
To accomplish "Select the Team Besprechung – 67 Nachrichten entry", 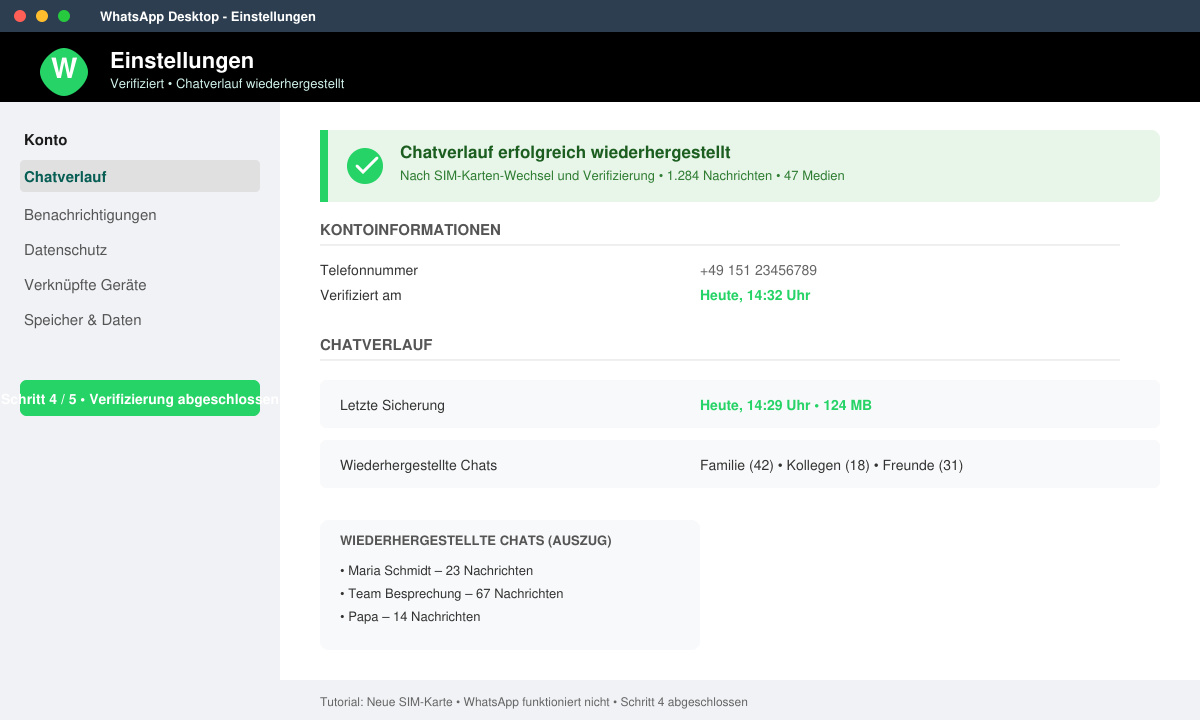I will click(x=451, y=594).
